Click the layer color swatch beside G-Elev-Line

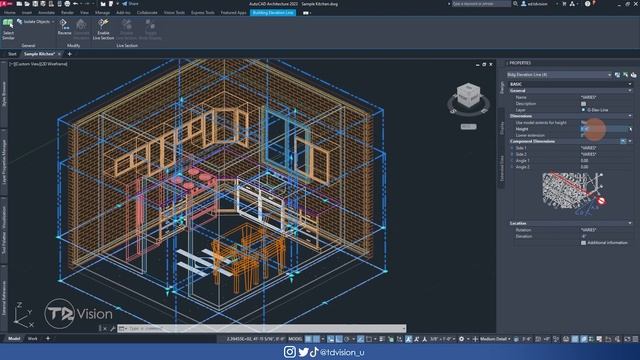pyautogui.click(x=583, y=110)
